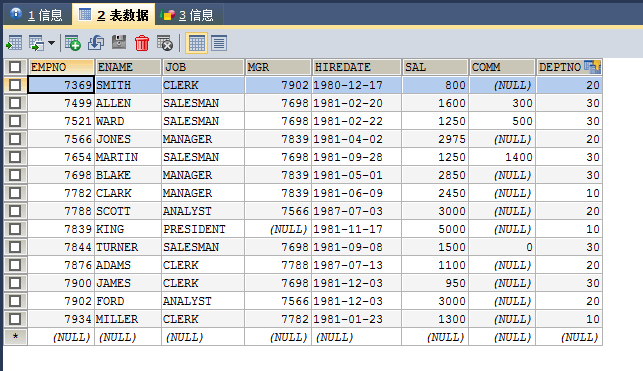Click the duplicate current row icon
The width and height of the screenshot is (643, 371).
coord(96,43)
